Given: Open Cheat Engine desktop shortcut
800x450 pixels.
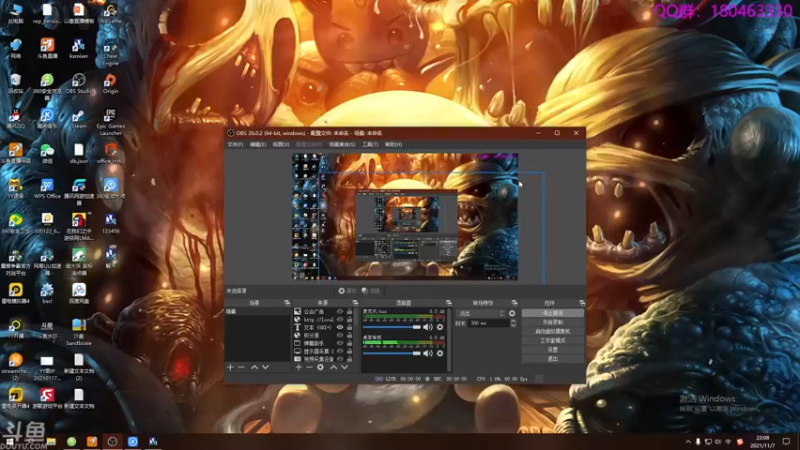Looking at the screenshot, I should 110,52.
